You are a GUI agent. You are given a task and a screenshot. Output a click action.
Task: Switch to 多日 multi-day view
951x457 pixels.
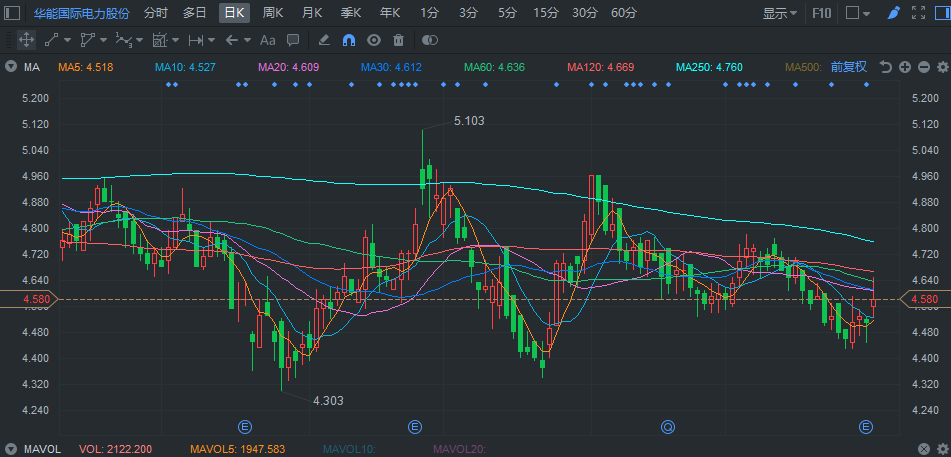[195, 13]
